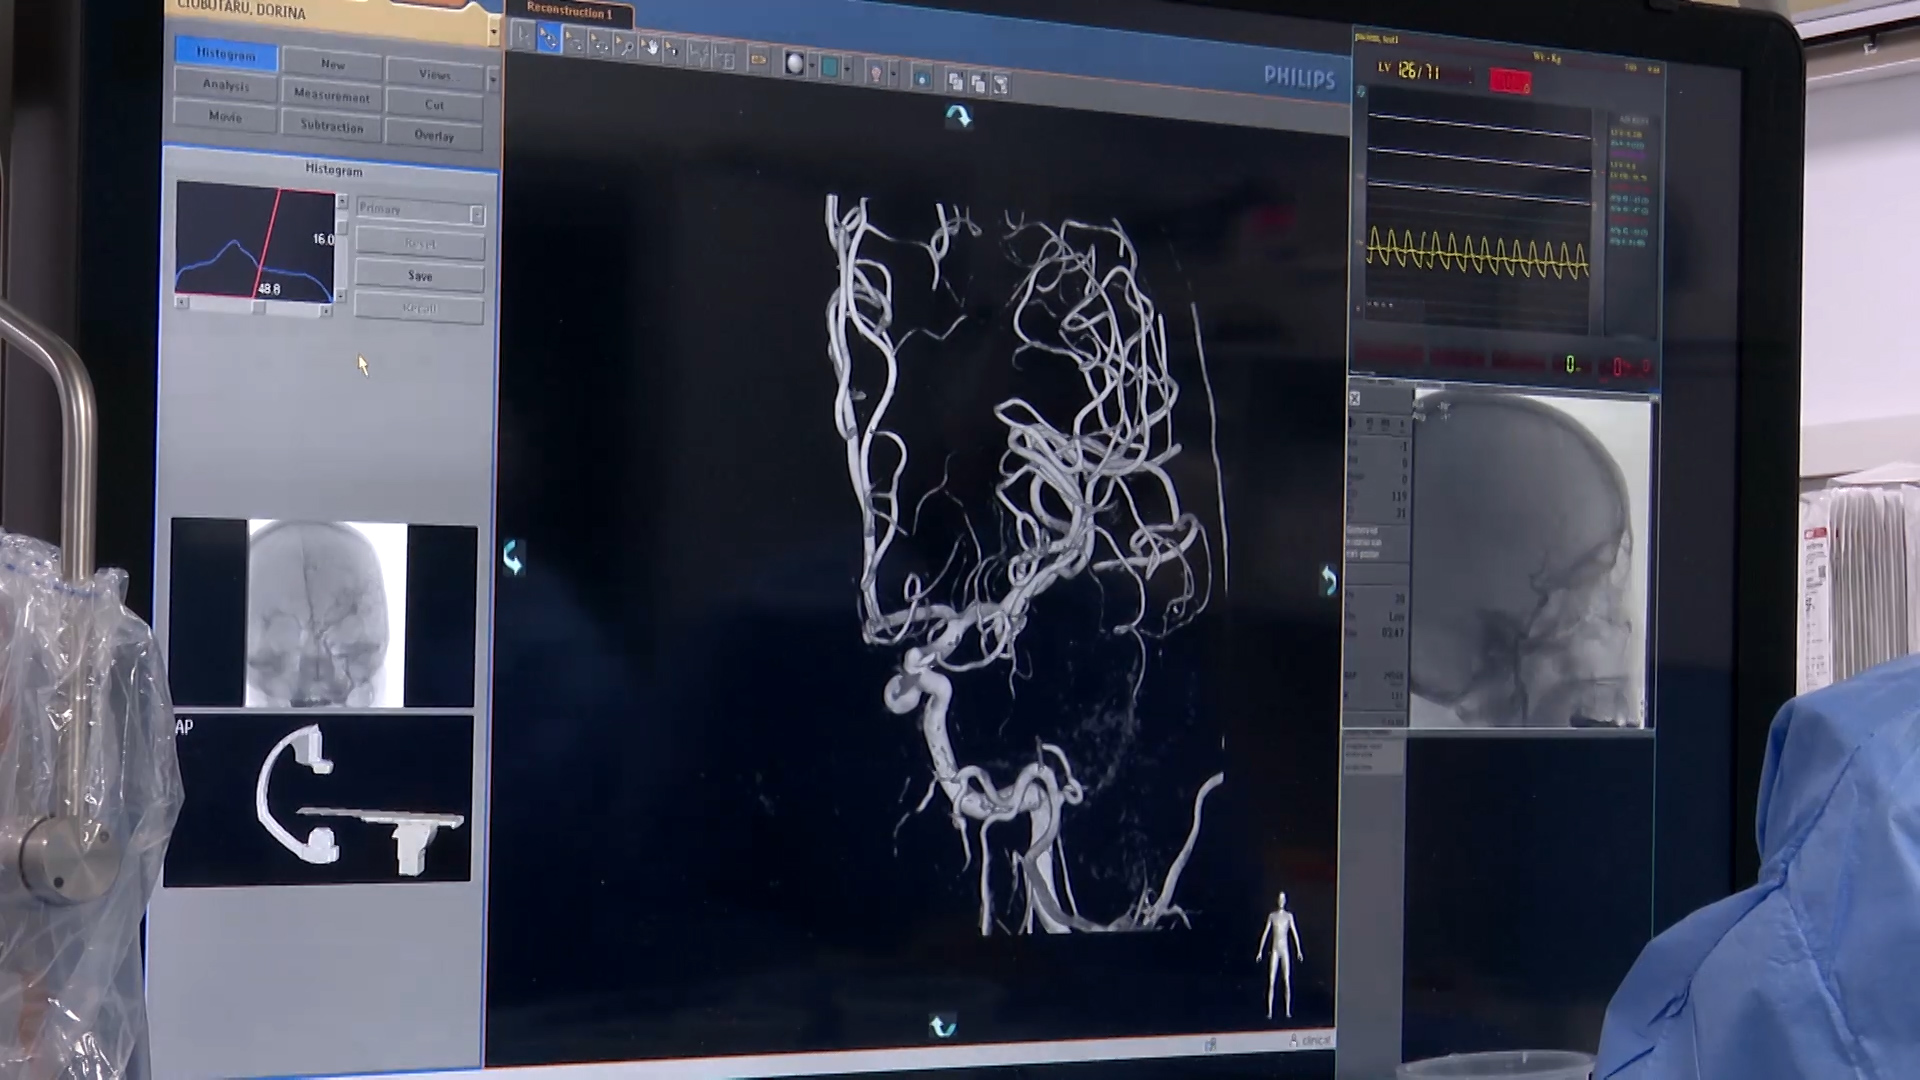Click the snapshot camera toolbar icon
The height and width of the screenshot is (1080, 1920).
922,79
